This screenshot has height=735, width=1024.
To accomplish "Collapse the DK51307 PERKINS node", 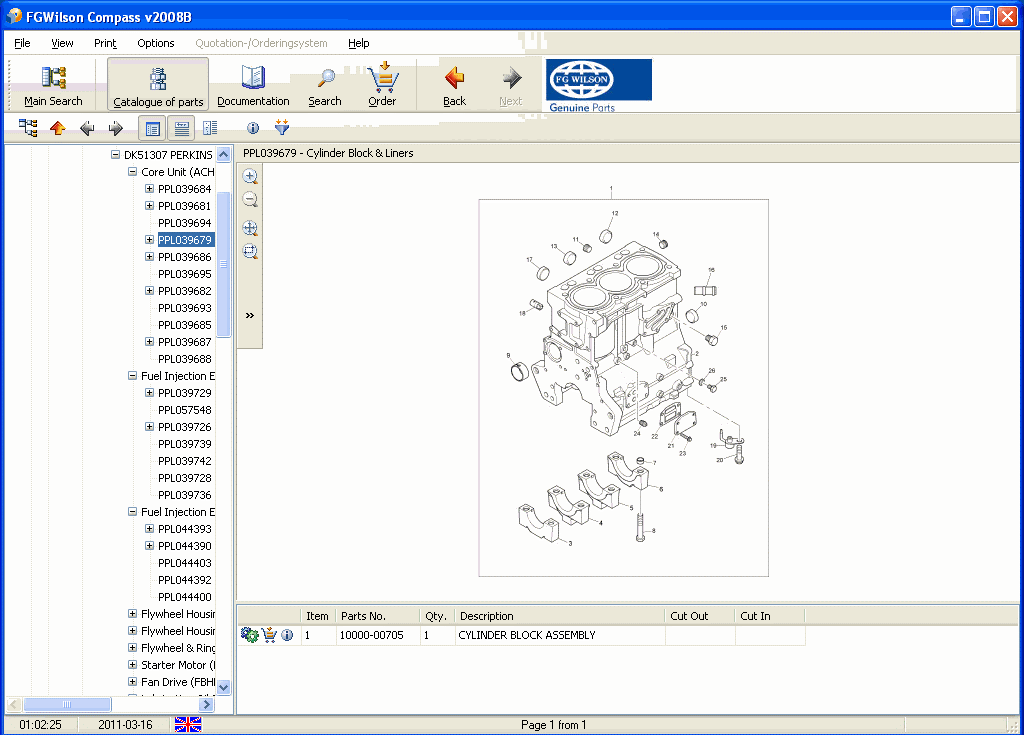I will (116, 155).
